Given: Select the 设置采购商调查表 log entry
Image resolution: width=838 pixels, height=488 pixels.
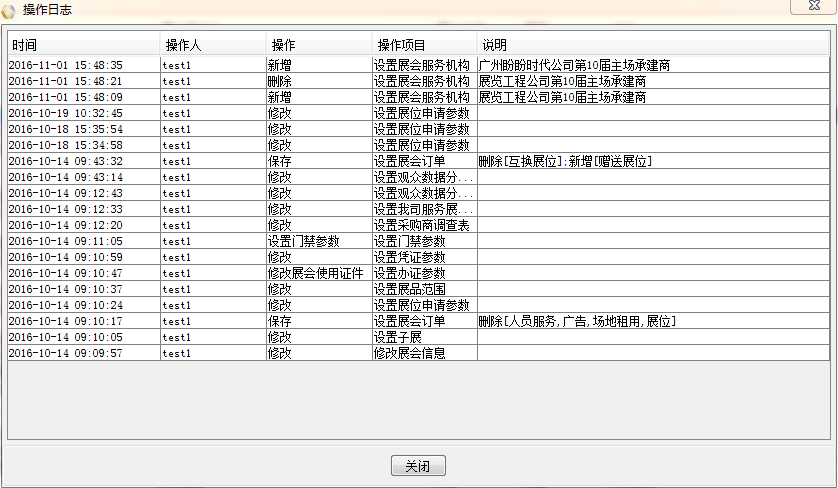Looking at the screenshot, I should (x=421, y=225).
